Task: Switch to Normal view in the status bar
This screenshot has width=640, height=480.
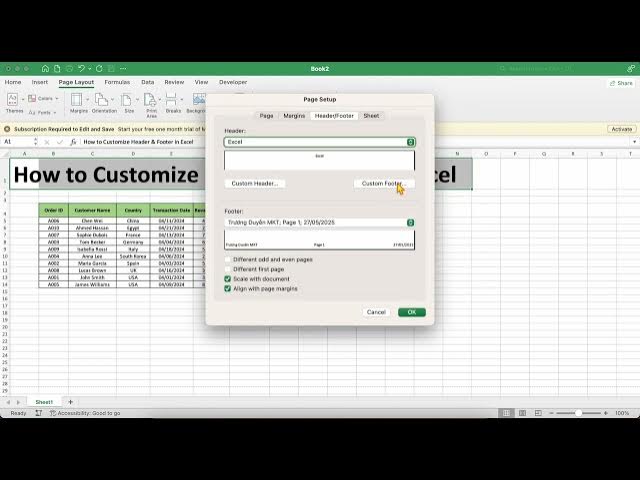Action: coord(506,413)
